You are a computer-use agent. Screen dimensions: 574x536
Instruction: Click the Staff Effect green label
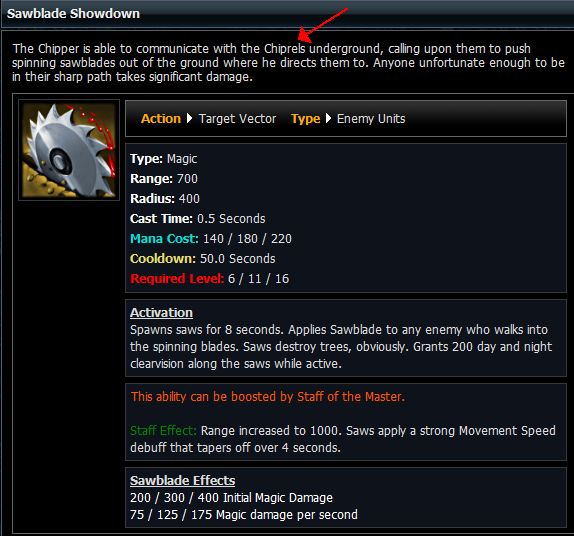(x=163, y=431)
